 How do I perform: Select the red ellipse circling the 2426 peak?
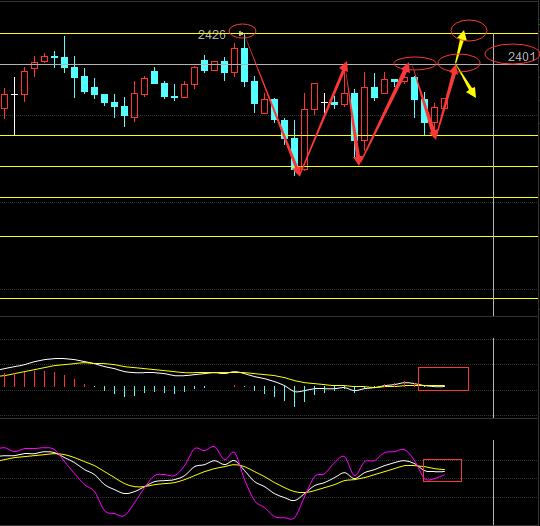click(x=242, y=31)
